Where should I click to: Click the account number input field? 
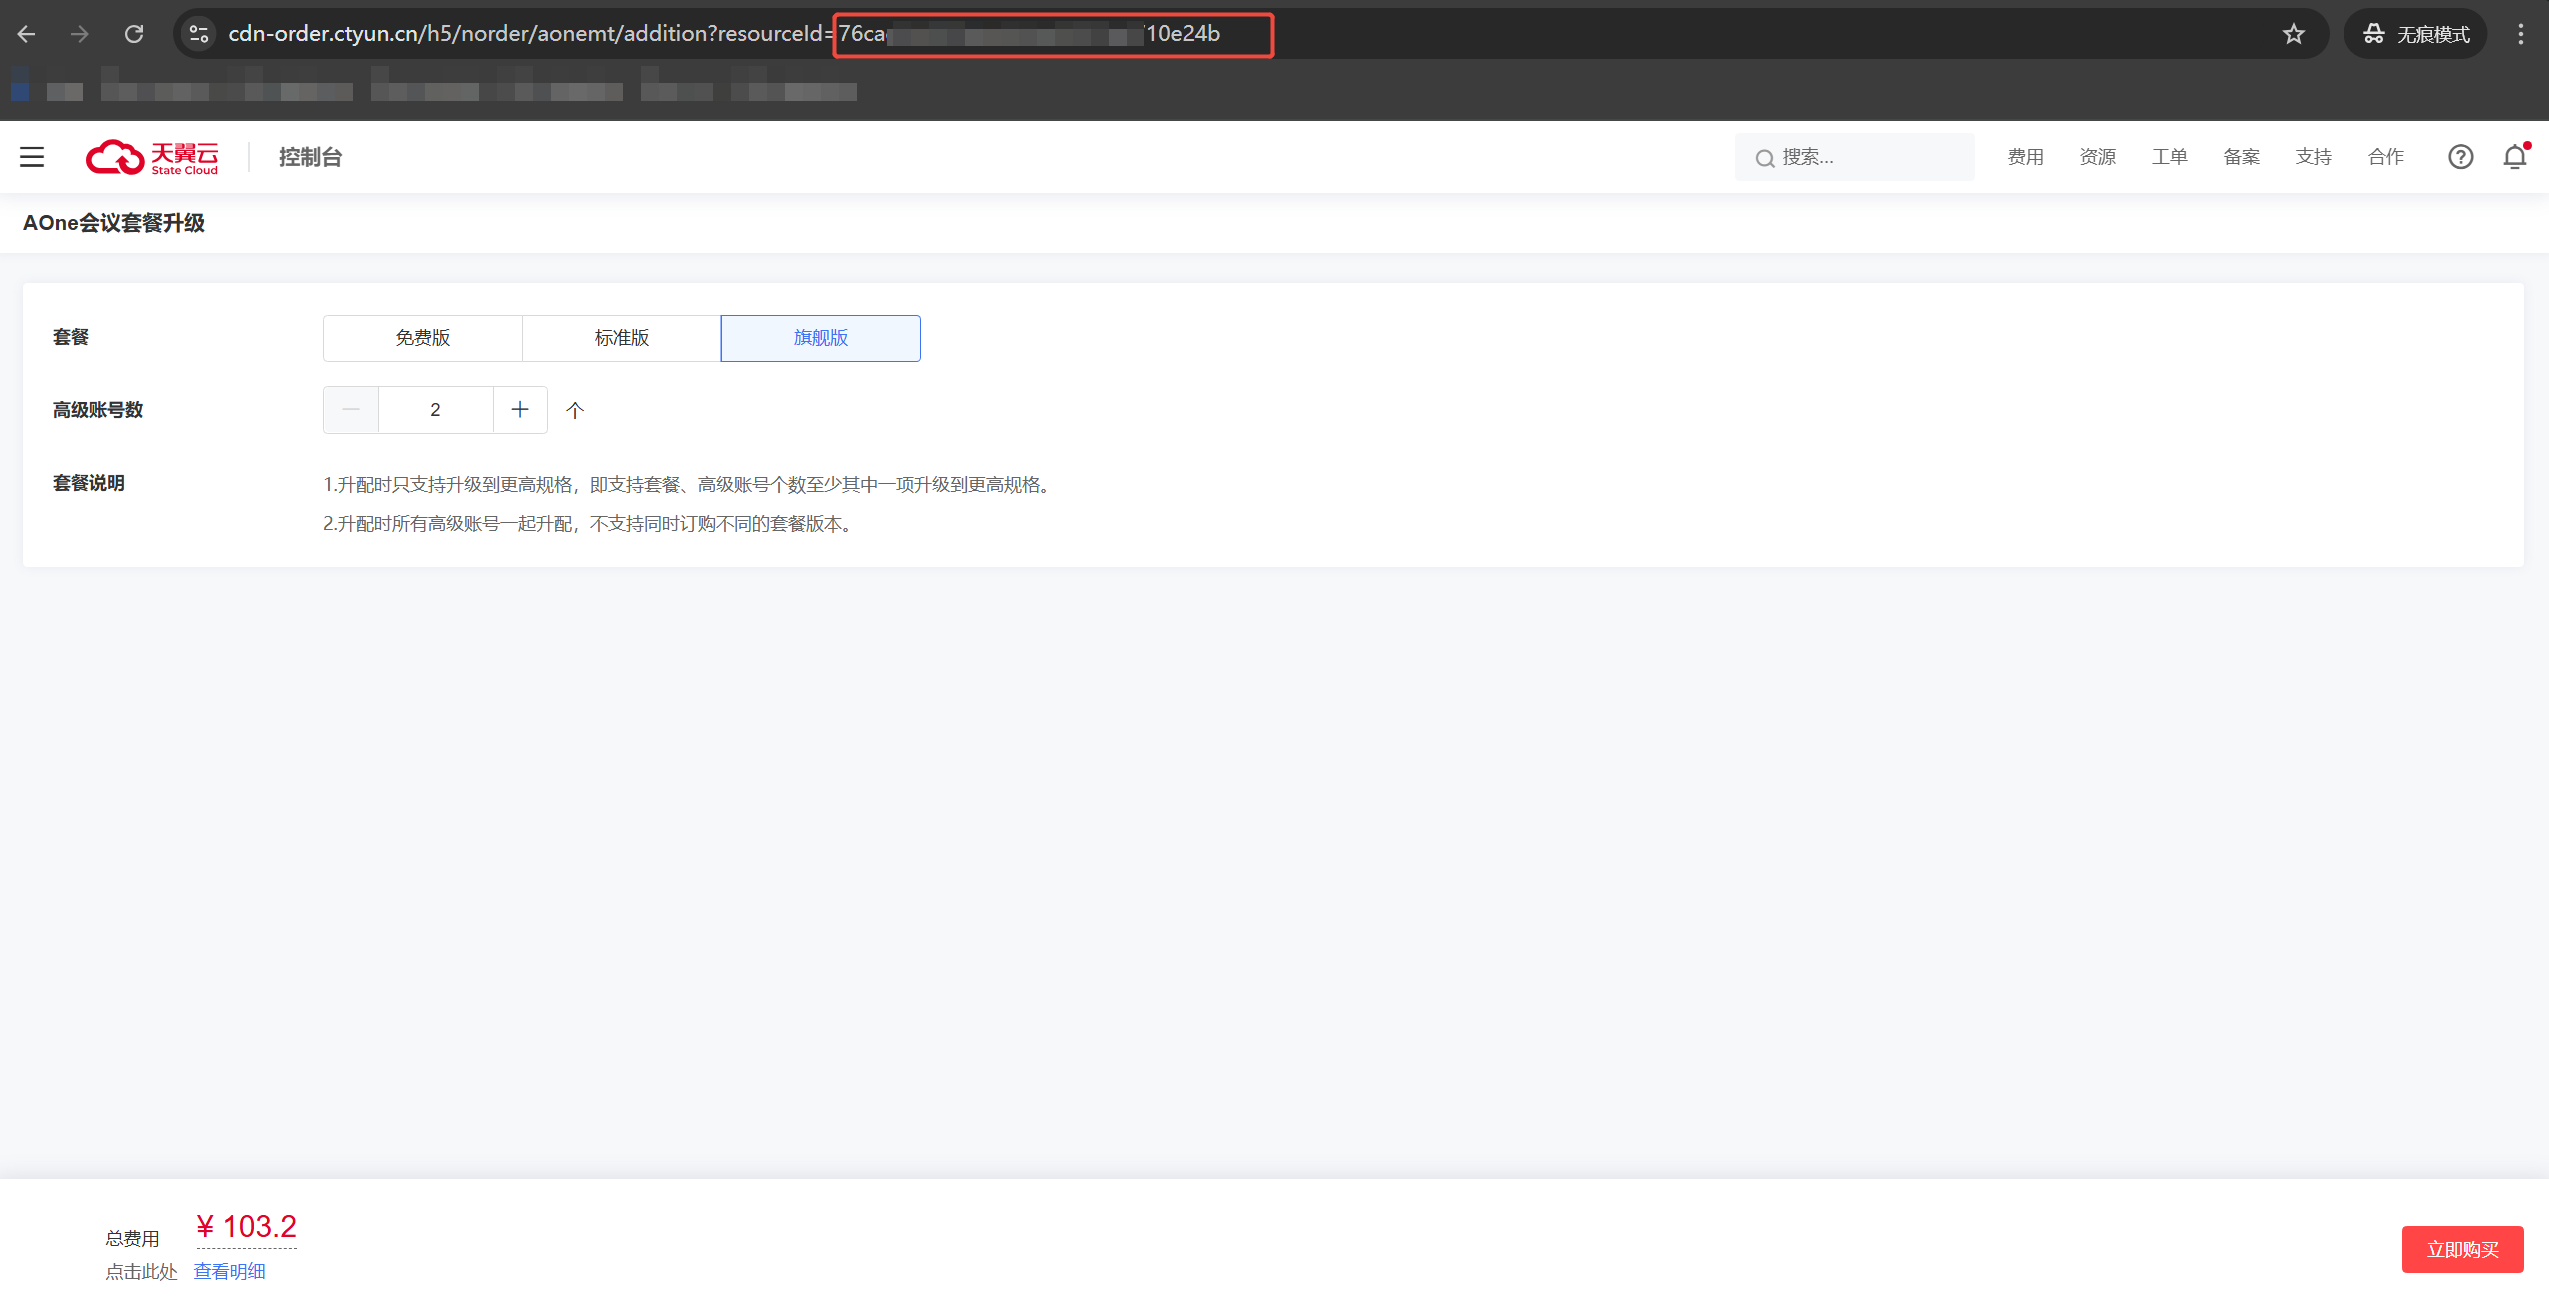point(435,410)
